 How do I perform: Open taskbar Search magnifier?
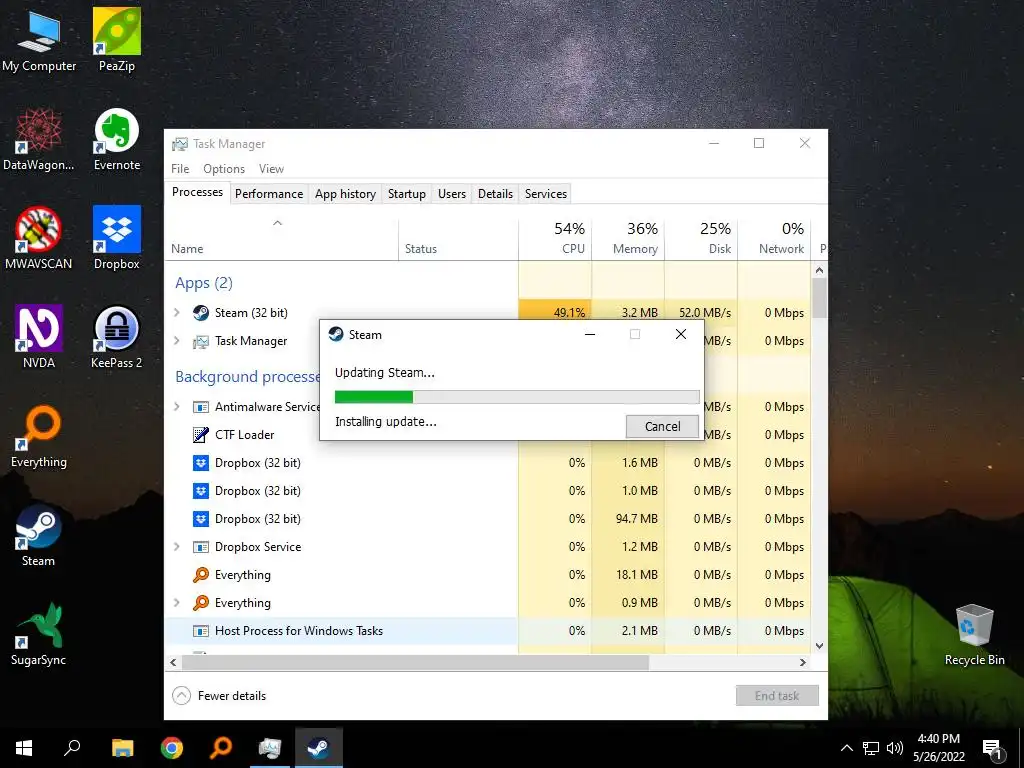(72, 747)
